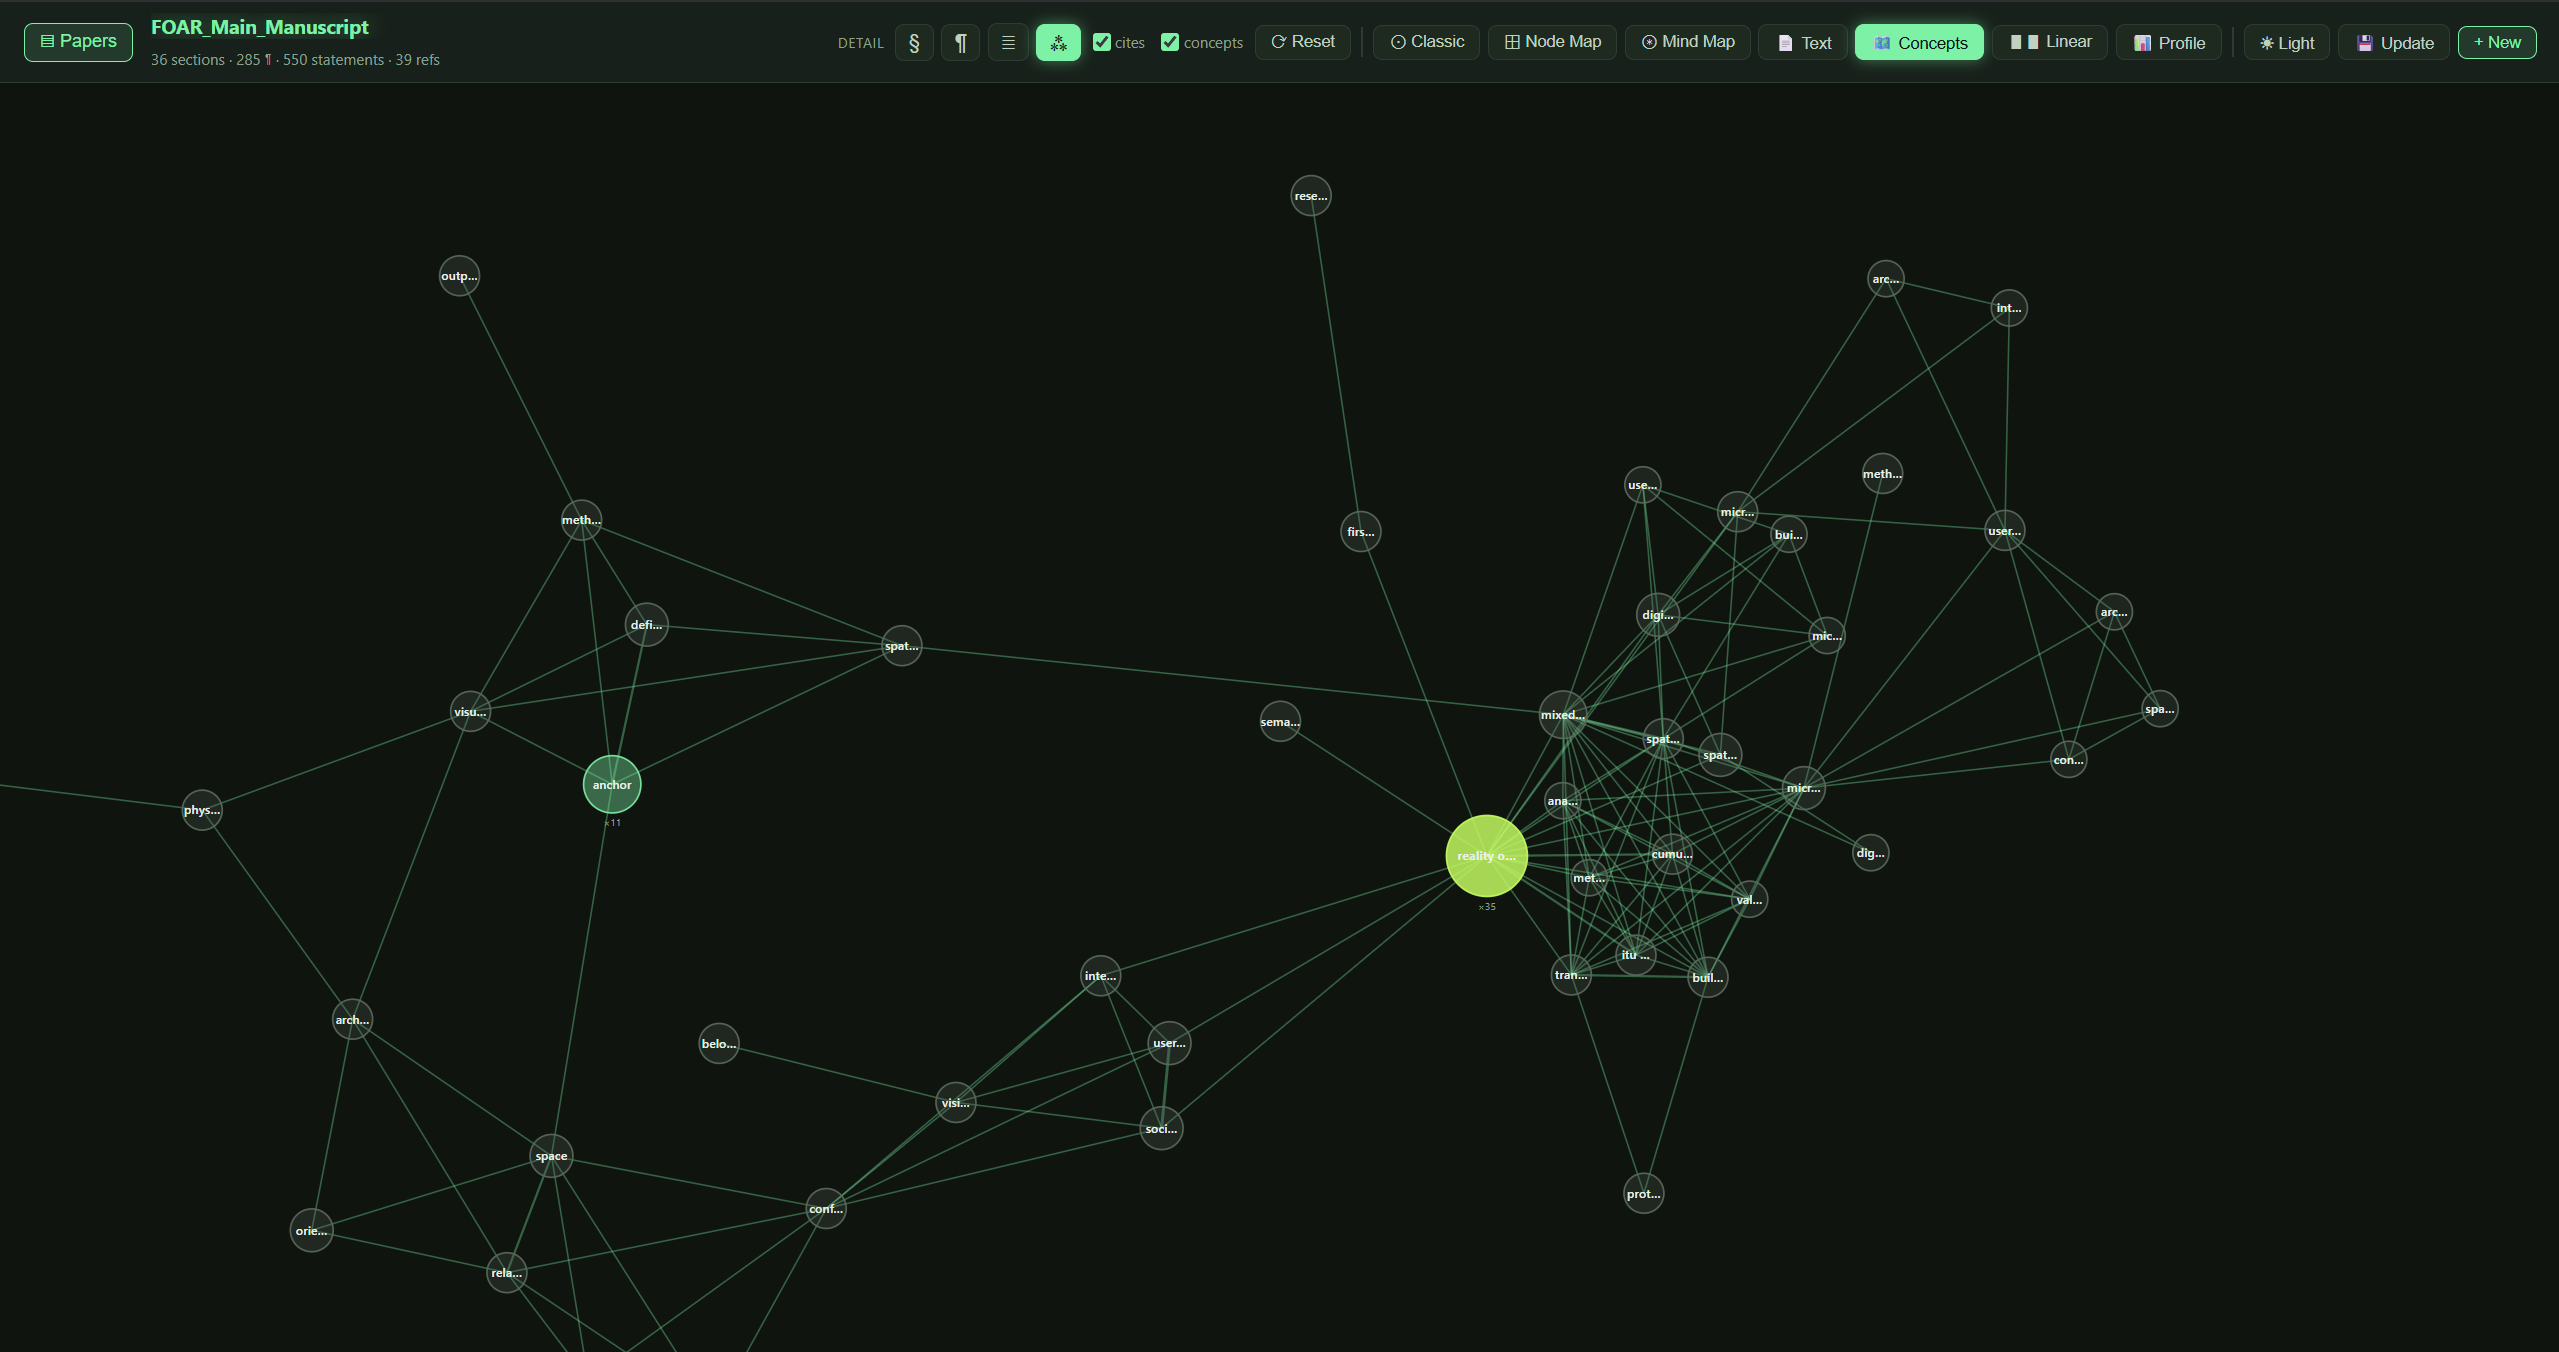This screenshot has width=2559, height=1352.
Task: Click the 'bui...' concept node
Action: 1789,535
